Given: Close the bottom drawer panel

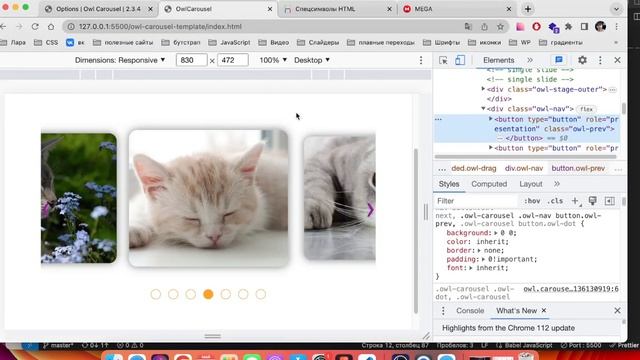Looking at the screenshot, I should [x=618, y=311].
